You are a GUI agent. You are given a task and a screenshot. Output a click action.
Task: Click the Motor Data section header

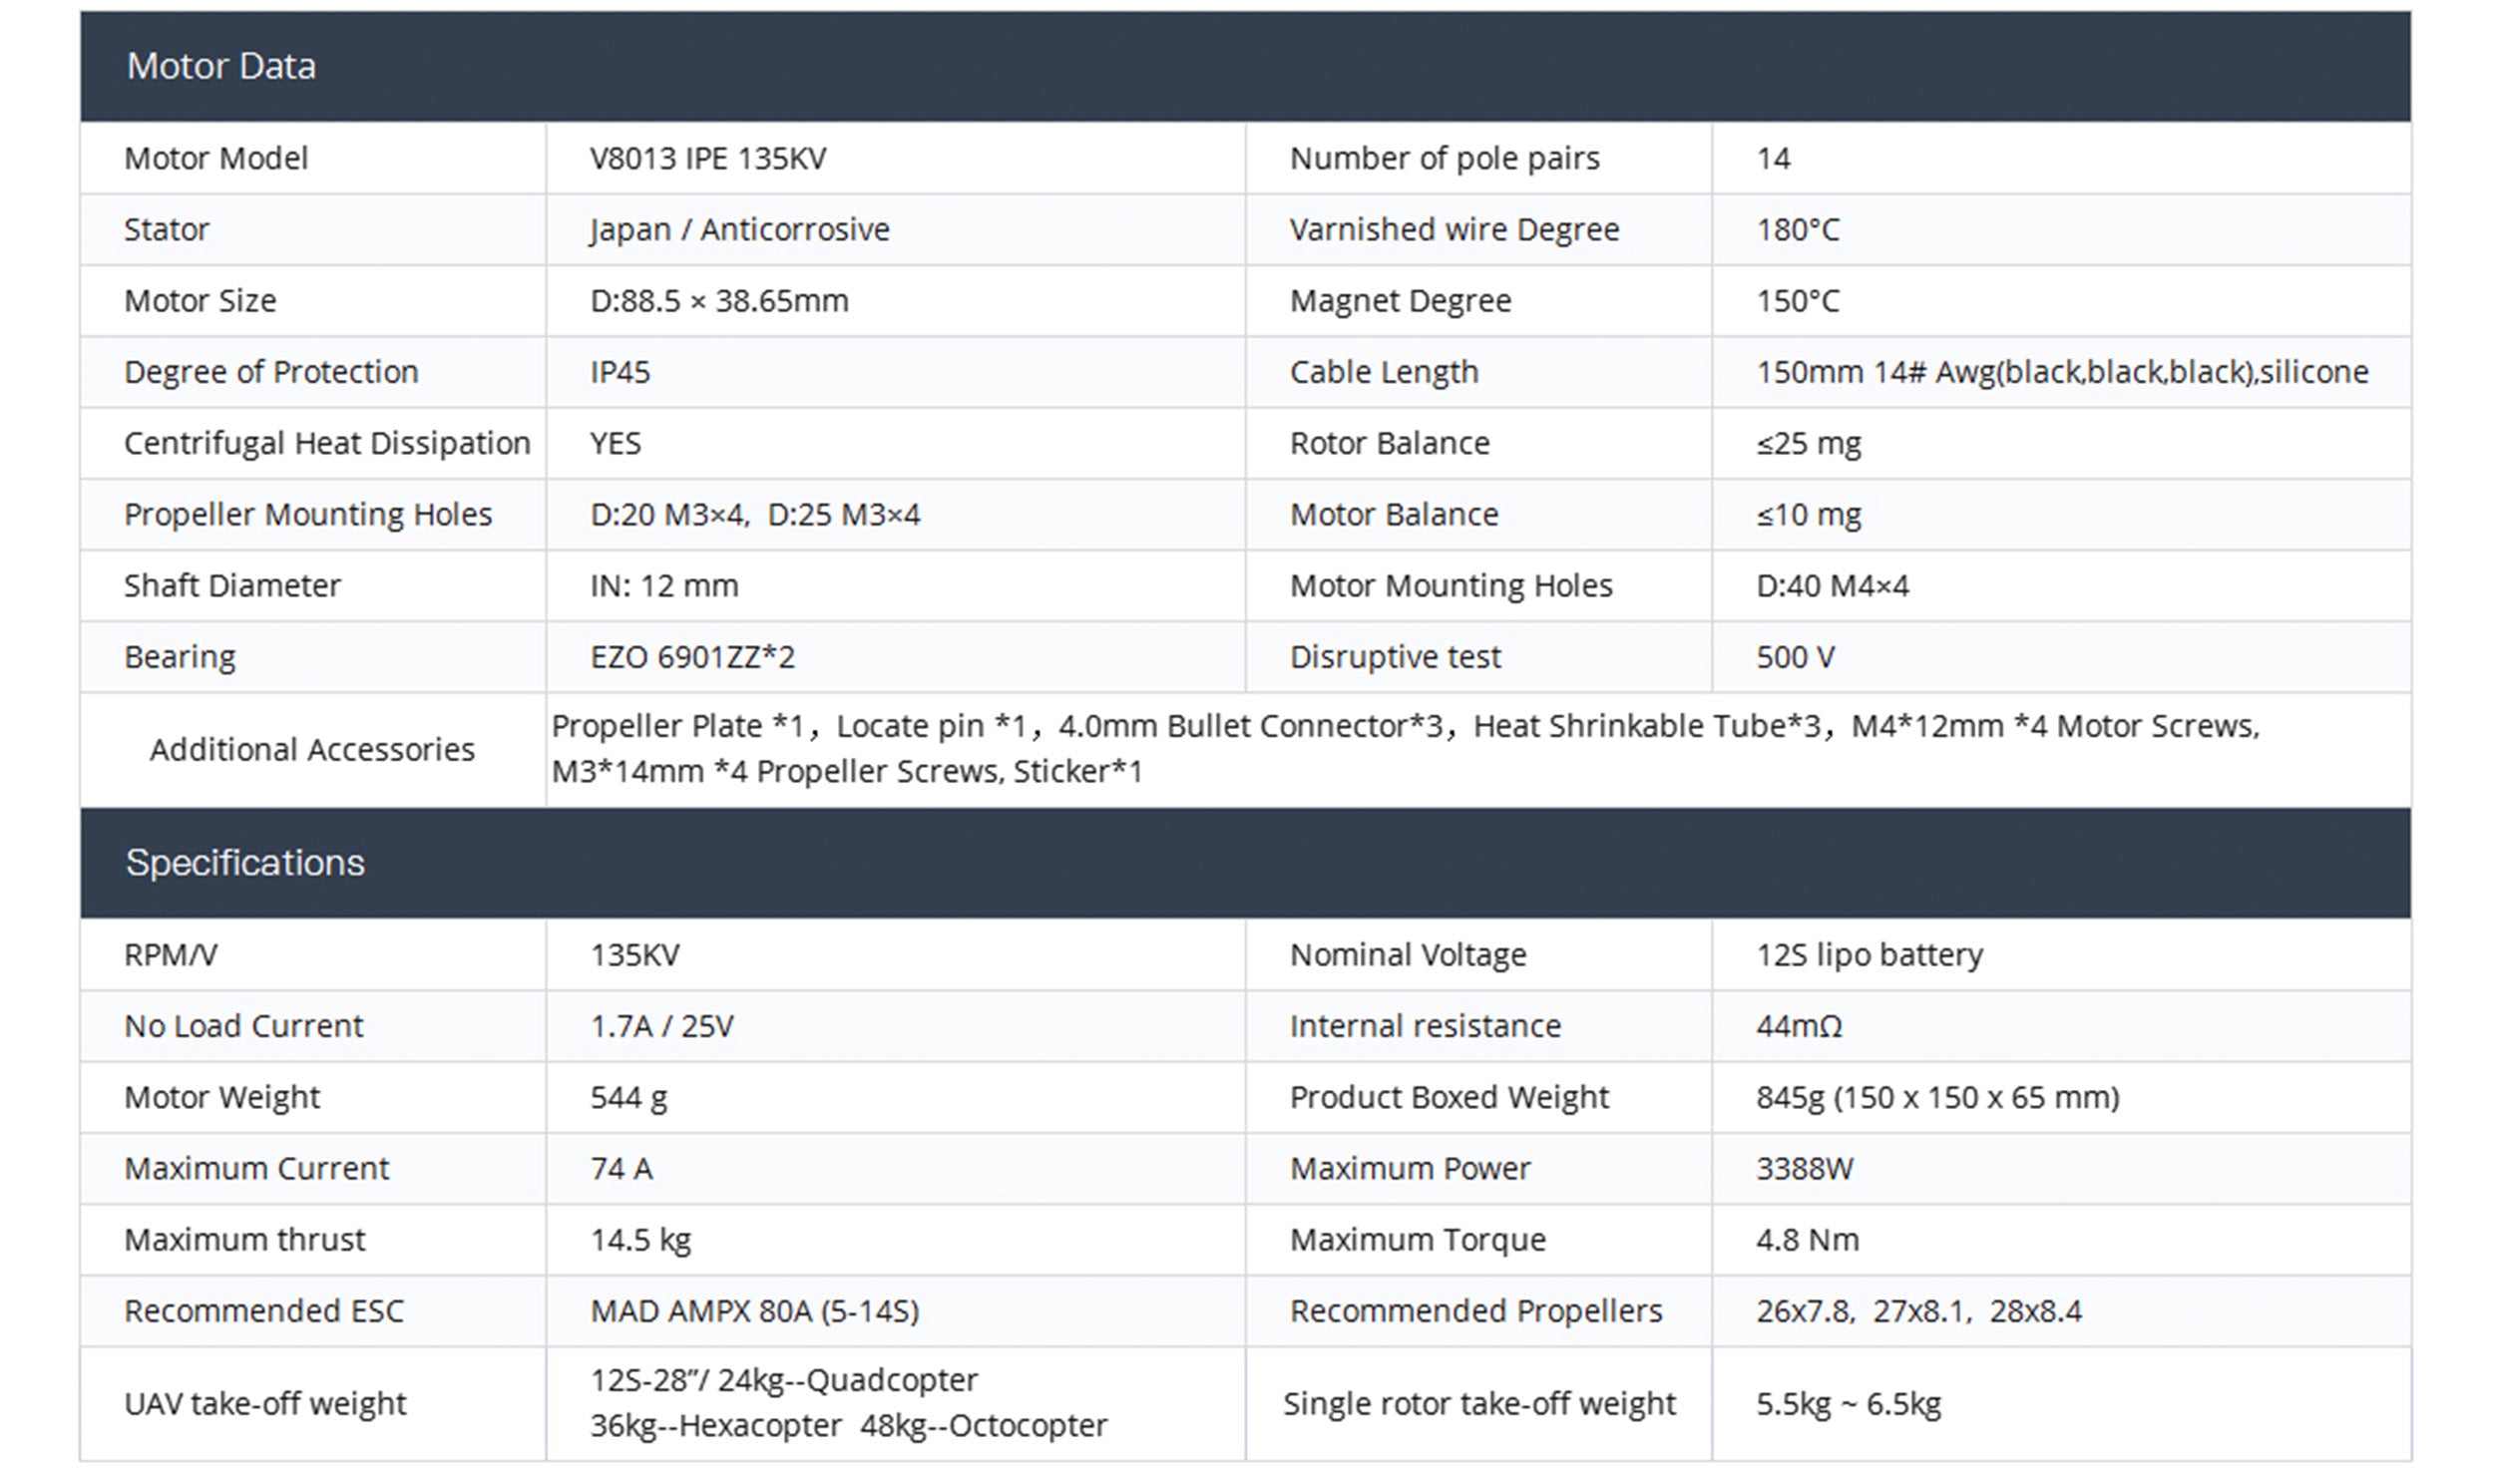(221, 66)
